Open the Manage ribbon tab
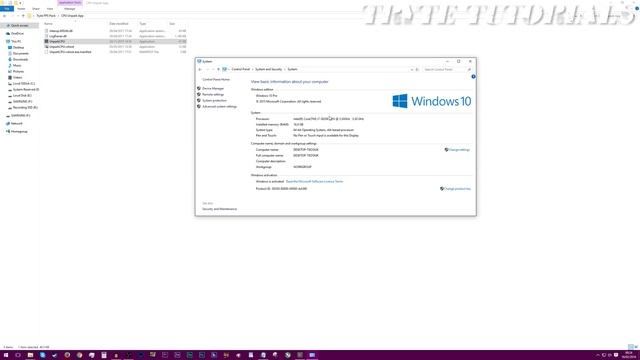640x360 pixels. click(x=69, y=9)
